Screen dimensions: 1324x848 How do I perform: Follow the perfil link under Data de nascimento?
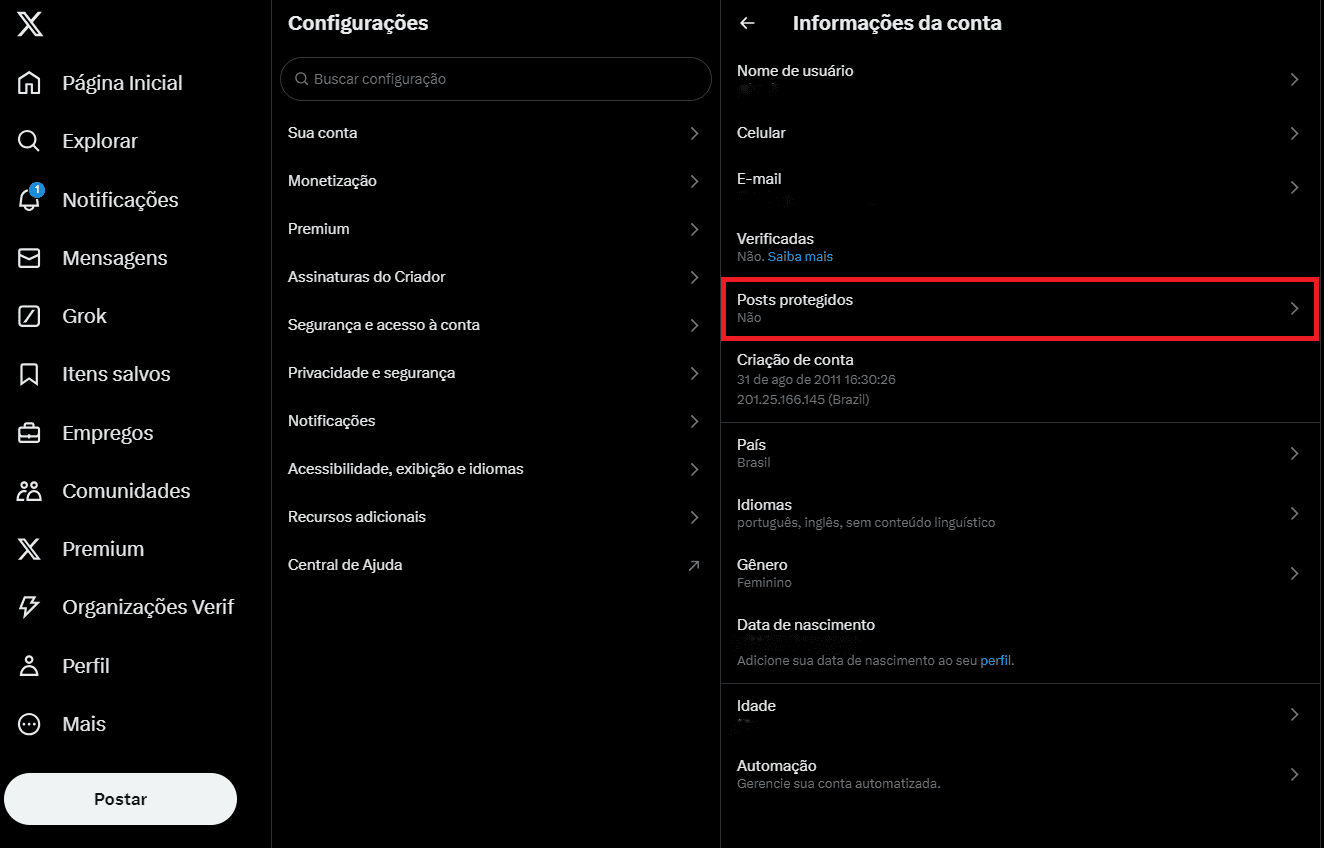click(x=996, y=661)
